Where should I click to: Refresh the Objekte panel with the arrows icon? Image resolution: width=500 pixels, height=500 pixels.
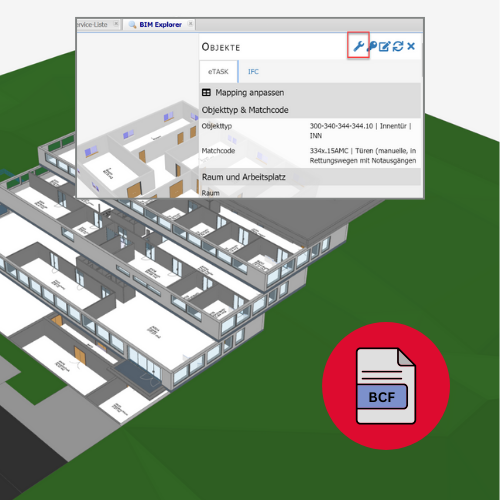pos(398,46)
